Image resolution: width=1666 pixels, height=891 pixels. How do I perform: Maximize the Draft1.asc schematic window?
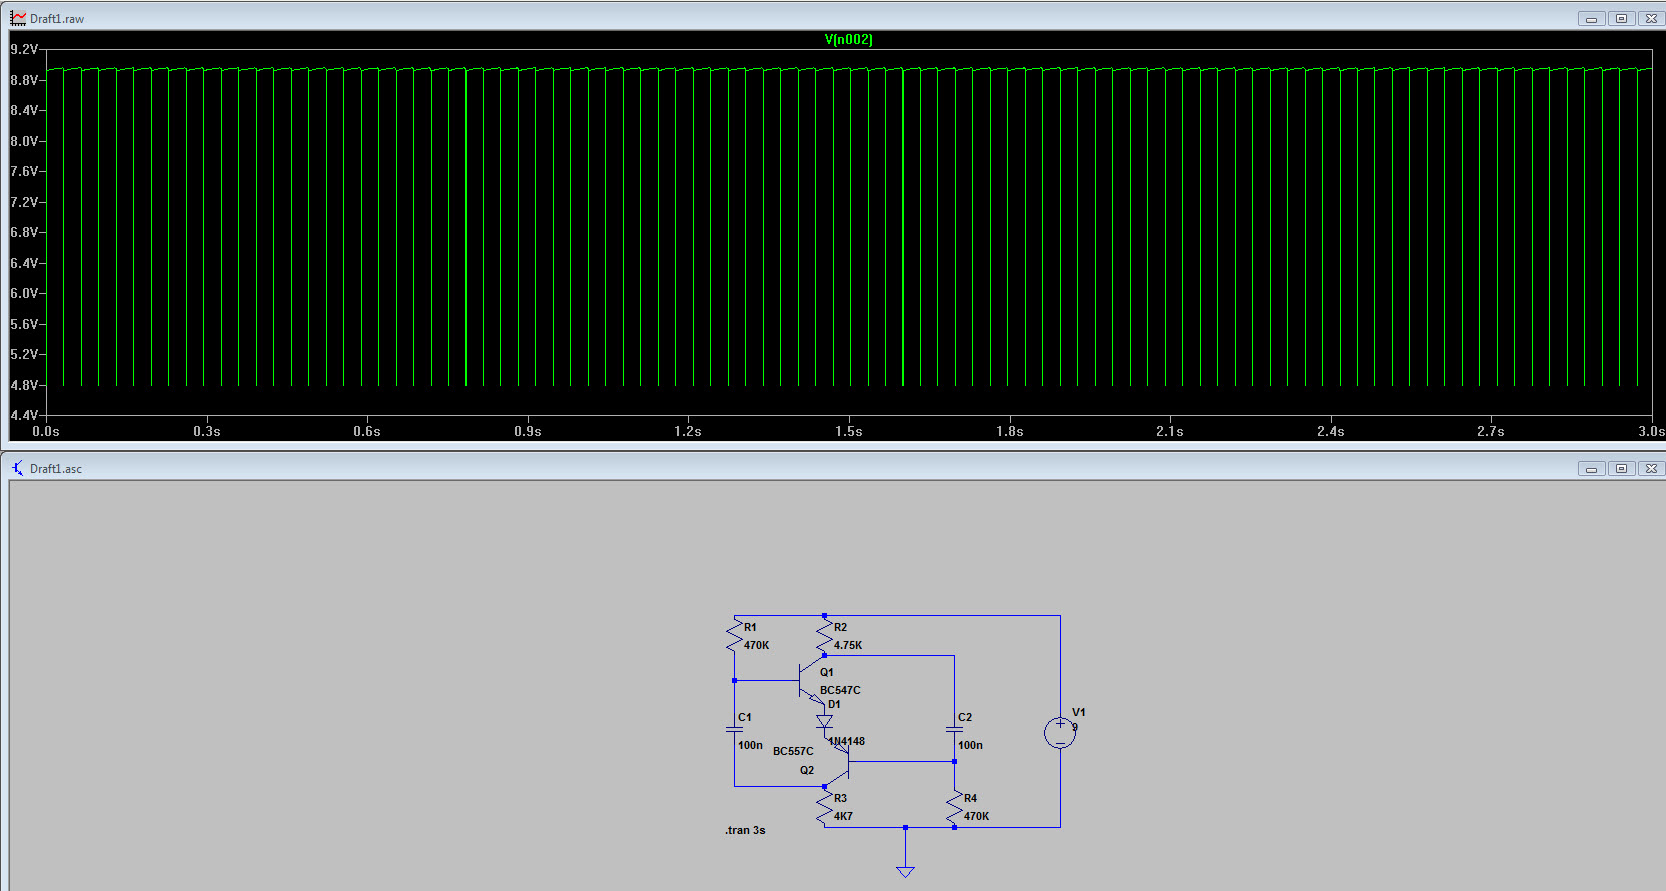tap(1621, 468)
